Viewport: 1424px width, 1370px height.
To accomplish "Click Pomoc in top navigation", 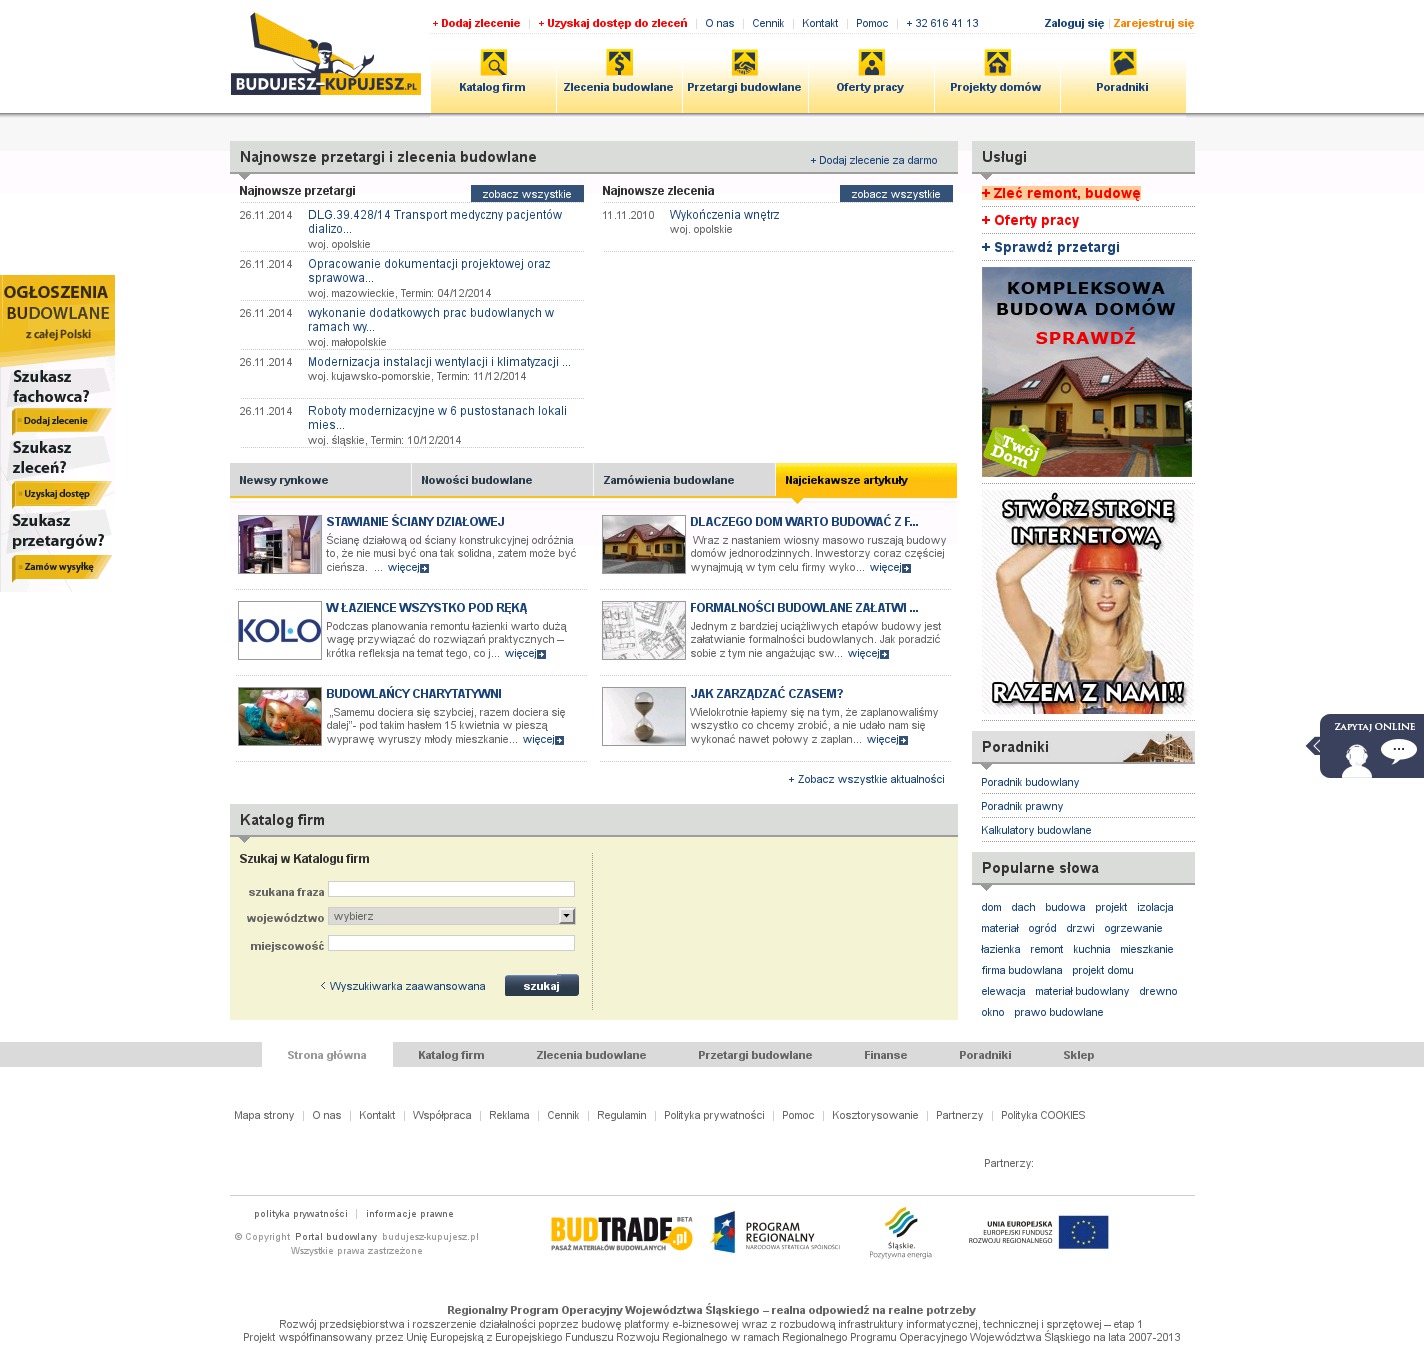I will pos(872,23).
